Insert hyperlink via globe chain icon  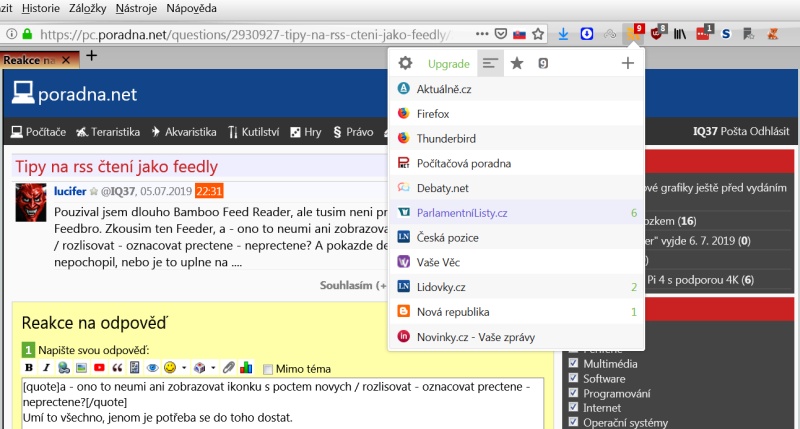[x=64, y=367]
